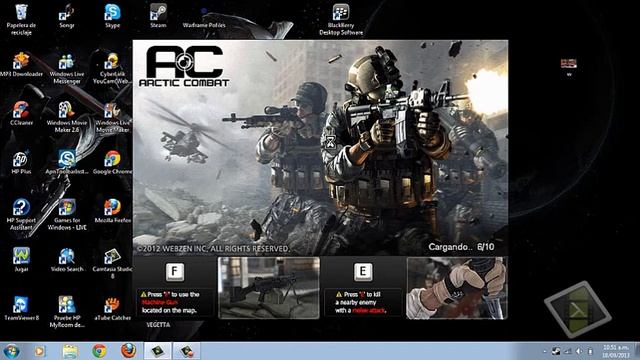
Task: Open File Explorer from the taskbar
Action: click(x=70, y=351)
